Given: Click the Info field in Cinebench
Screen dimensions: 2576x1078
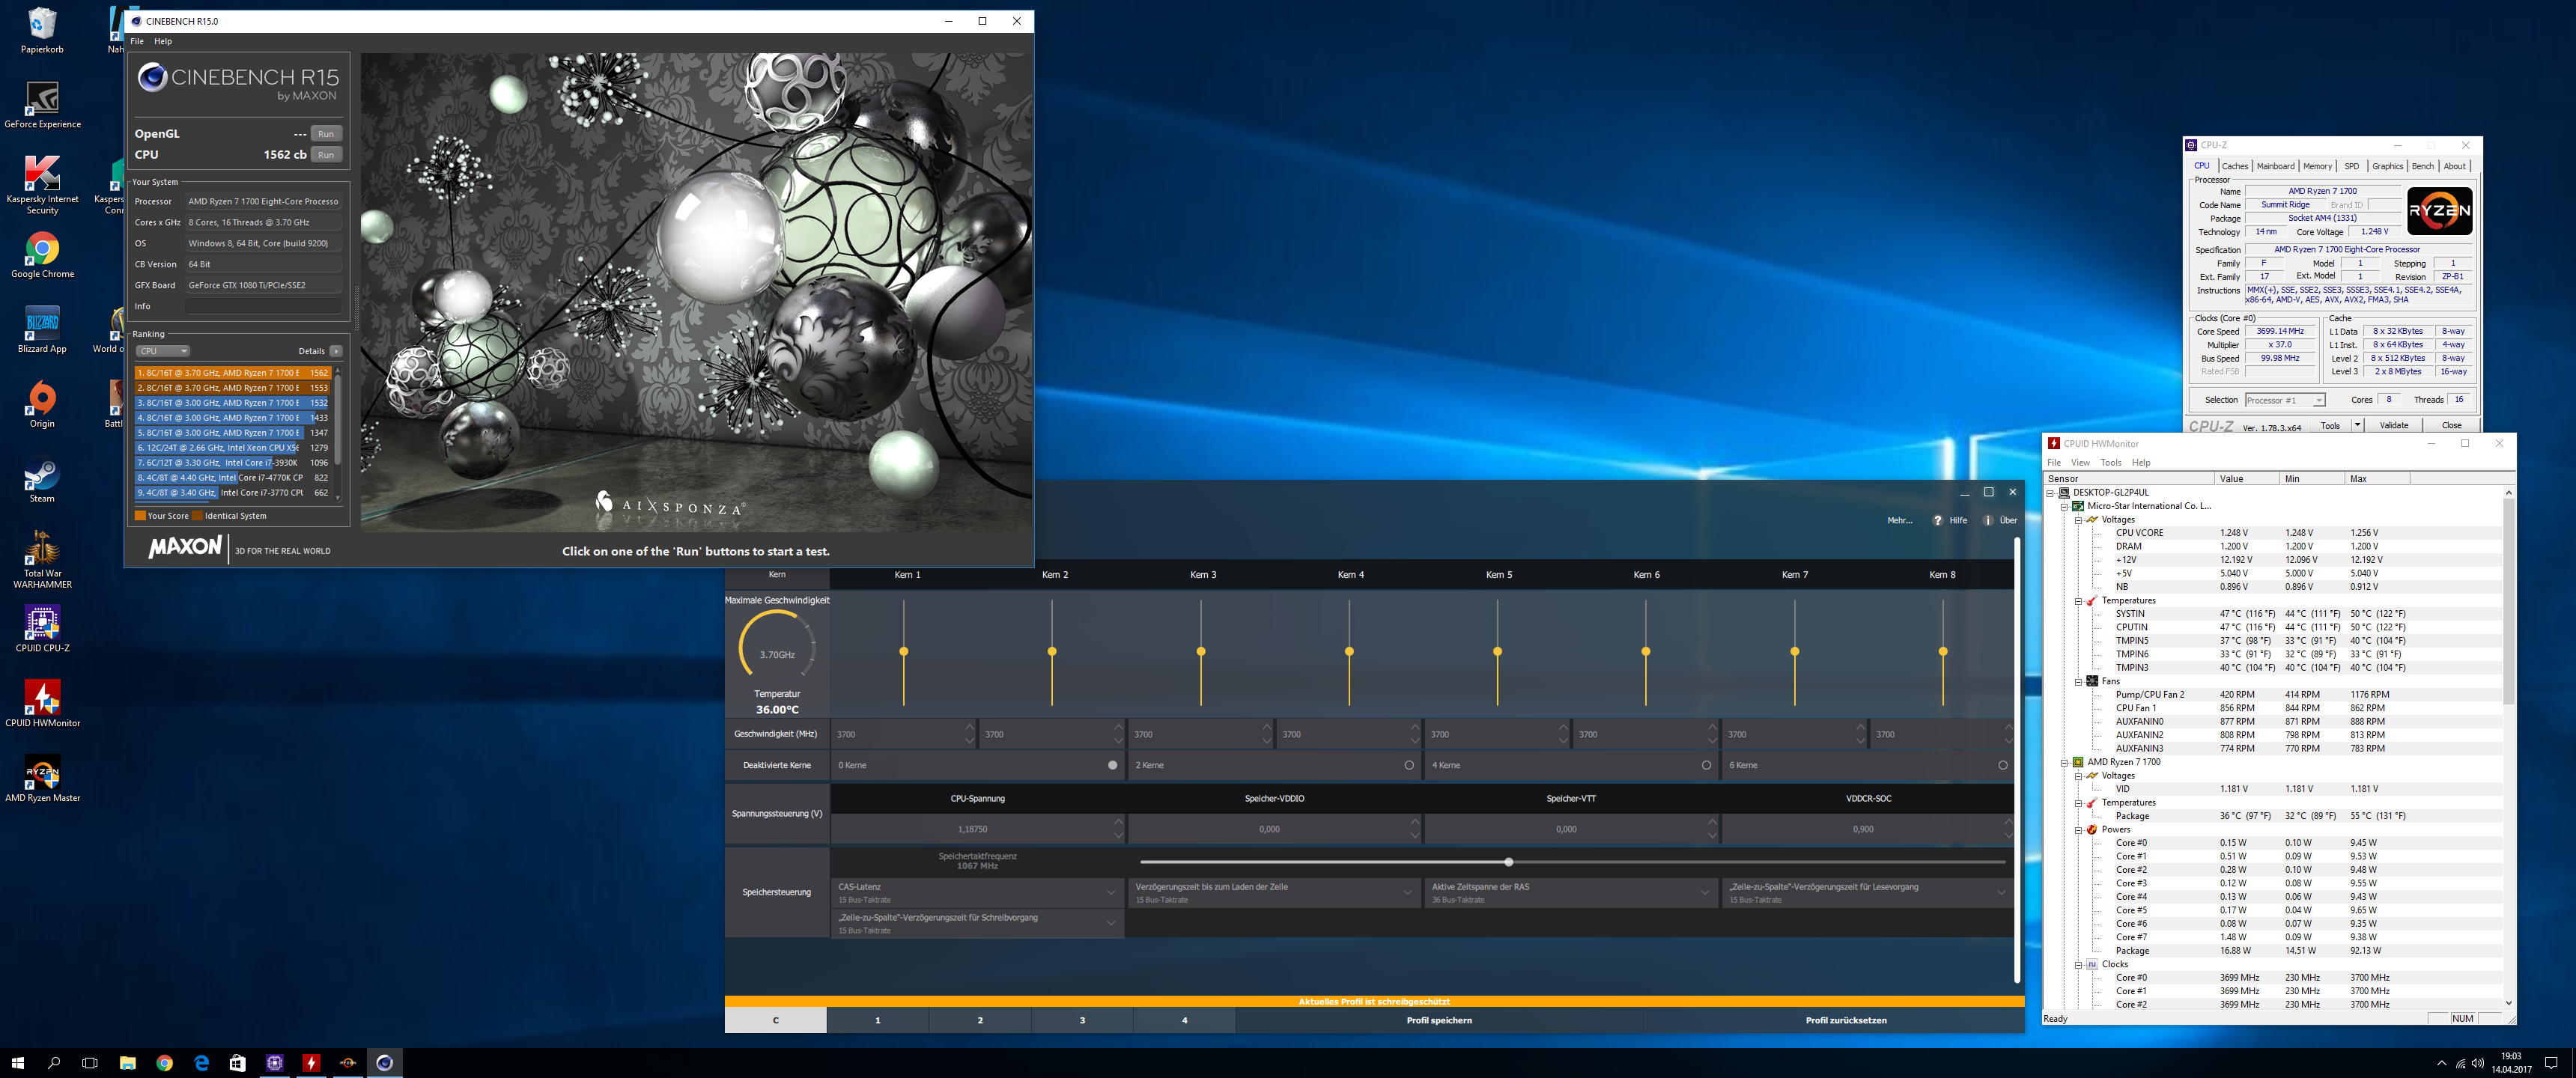Looking at the screenshot, I should click(263, 306).
